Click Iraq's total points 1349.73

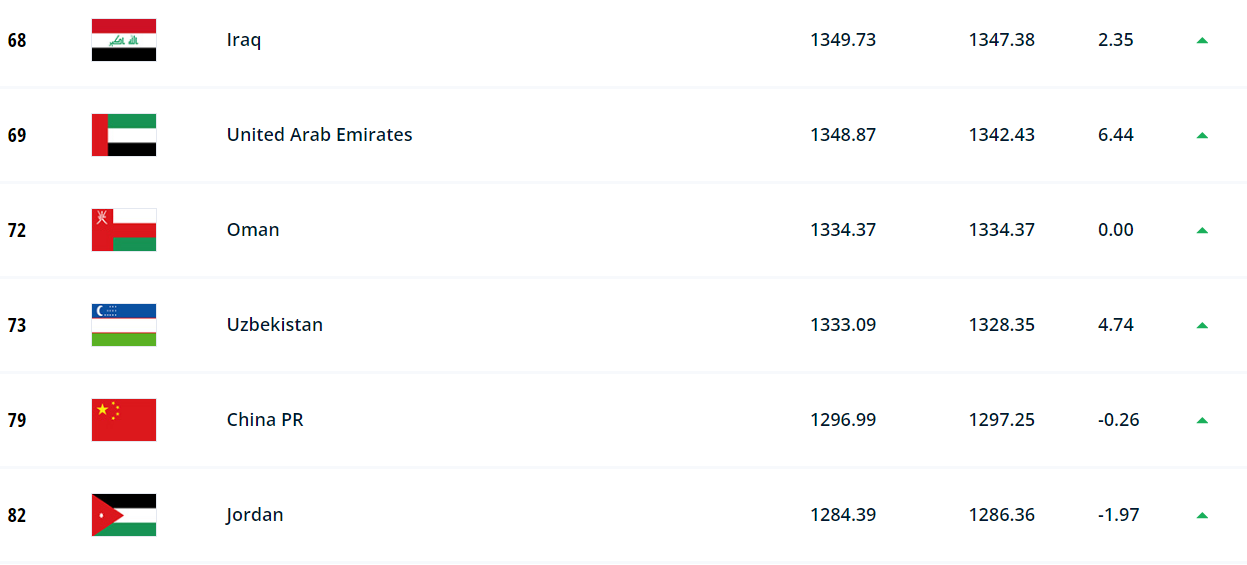pos(843,40)
